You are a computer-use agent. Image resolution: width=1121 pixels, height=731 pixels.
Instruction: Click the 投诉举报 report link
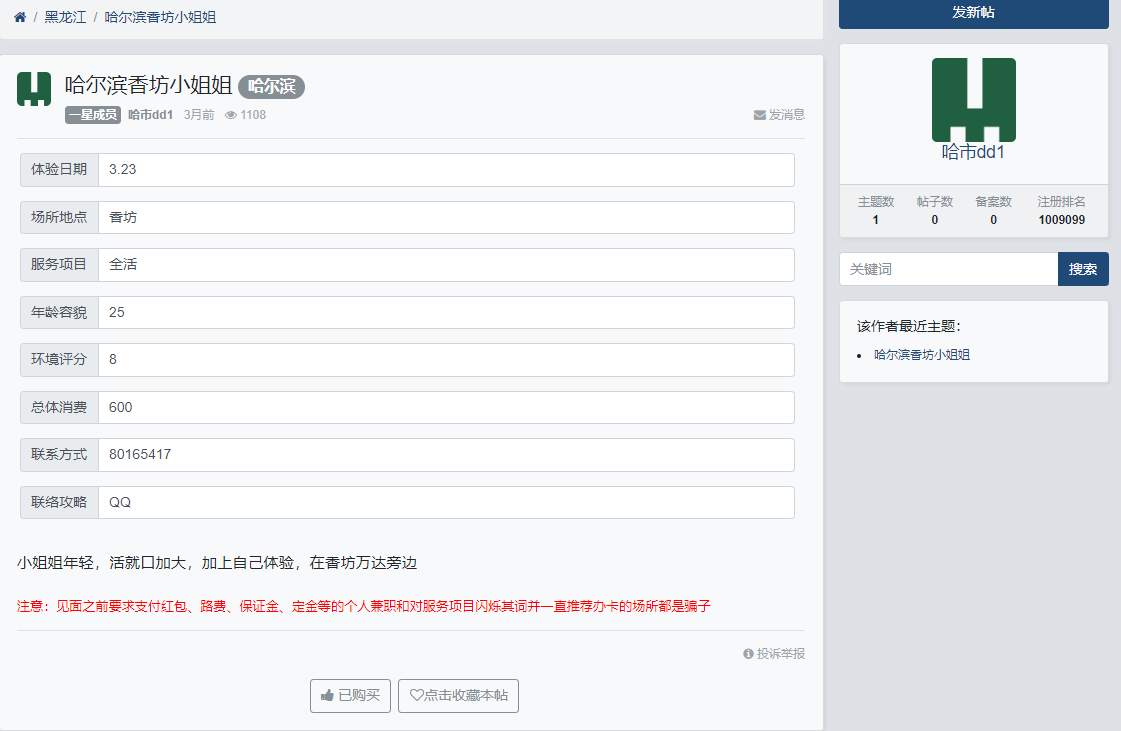coord(780,653)
